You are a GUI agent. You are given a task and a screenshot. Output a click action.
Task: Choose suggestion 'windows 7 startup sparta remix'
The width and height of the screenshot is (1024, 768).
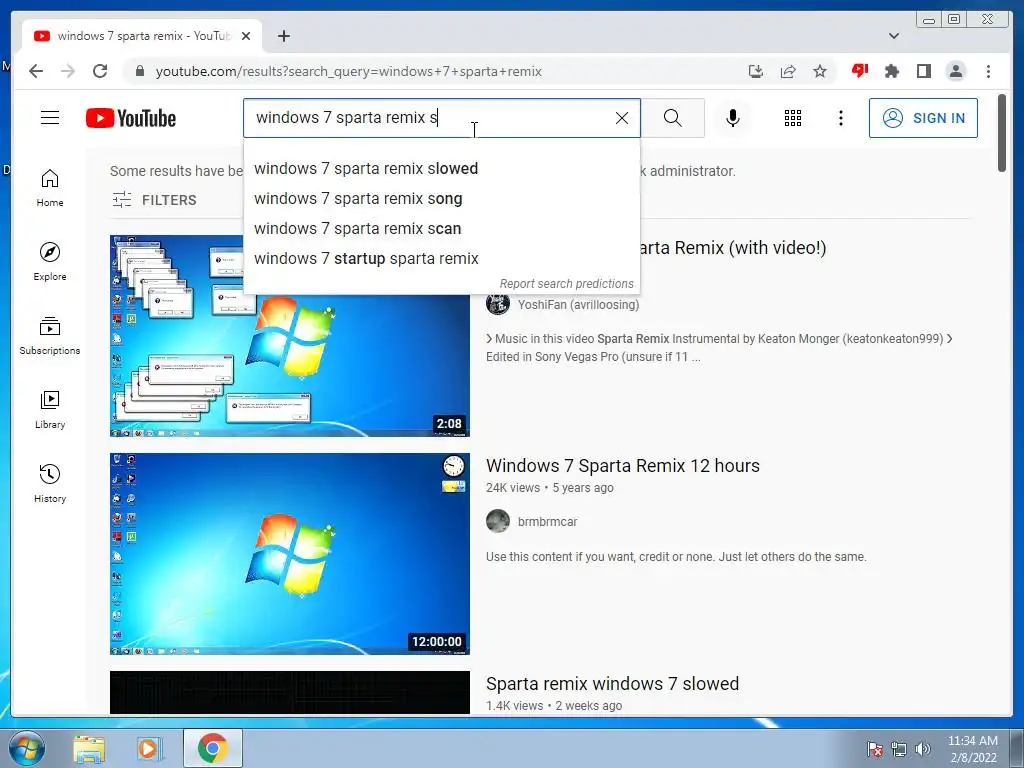(x=441, y=259)
